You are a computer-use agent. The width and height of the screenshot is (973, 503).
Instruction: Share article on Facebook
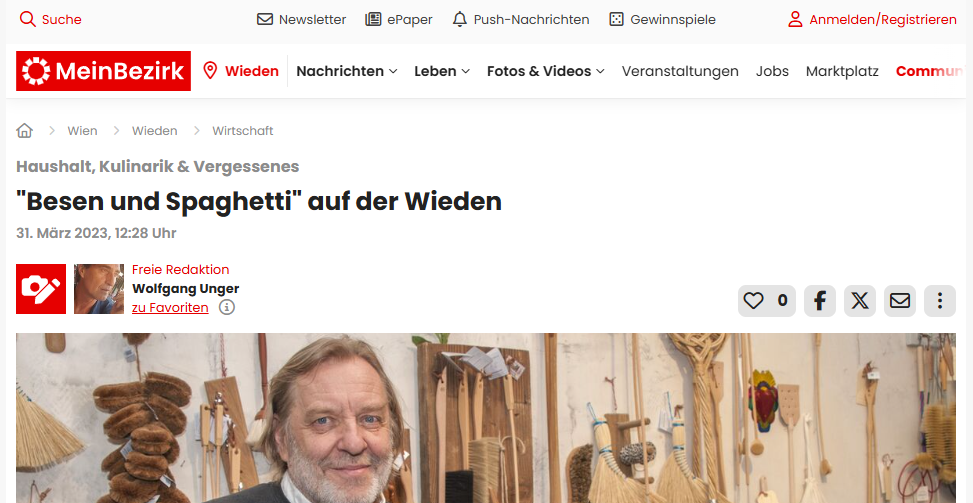820,301
